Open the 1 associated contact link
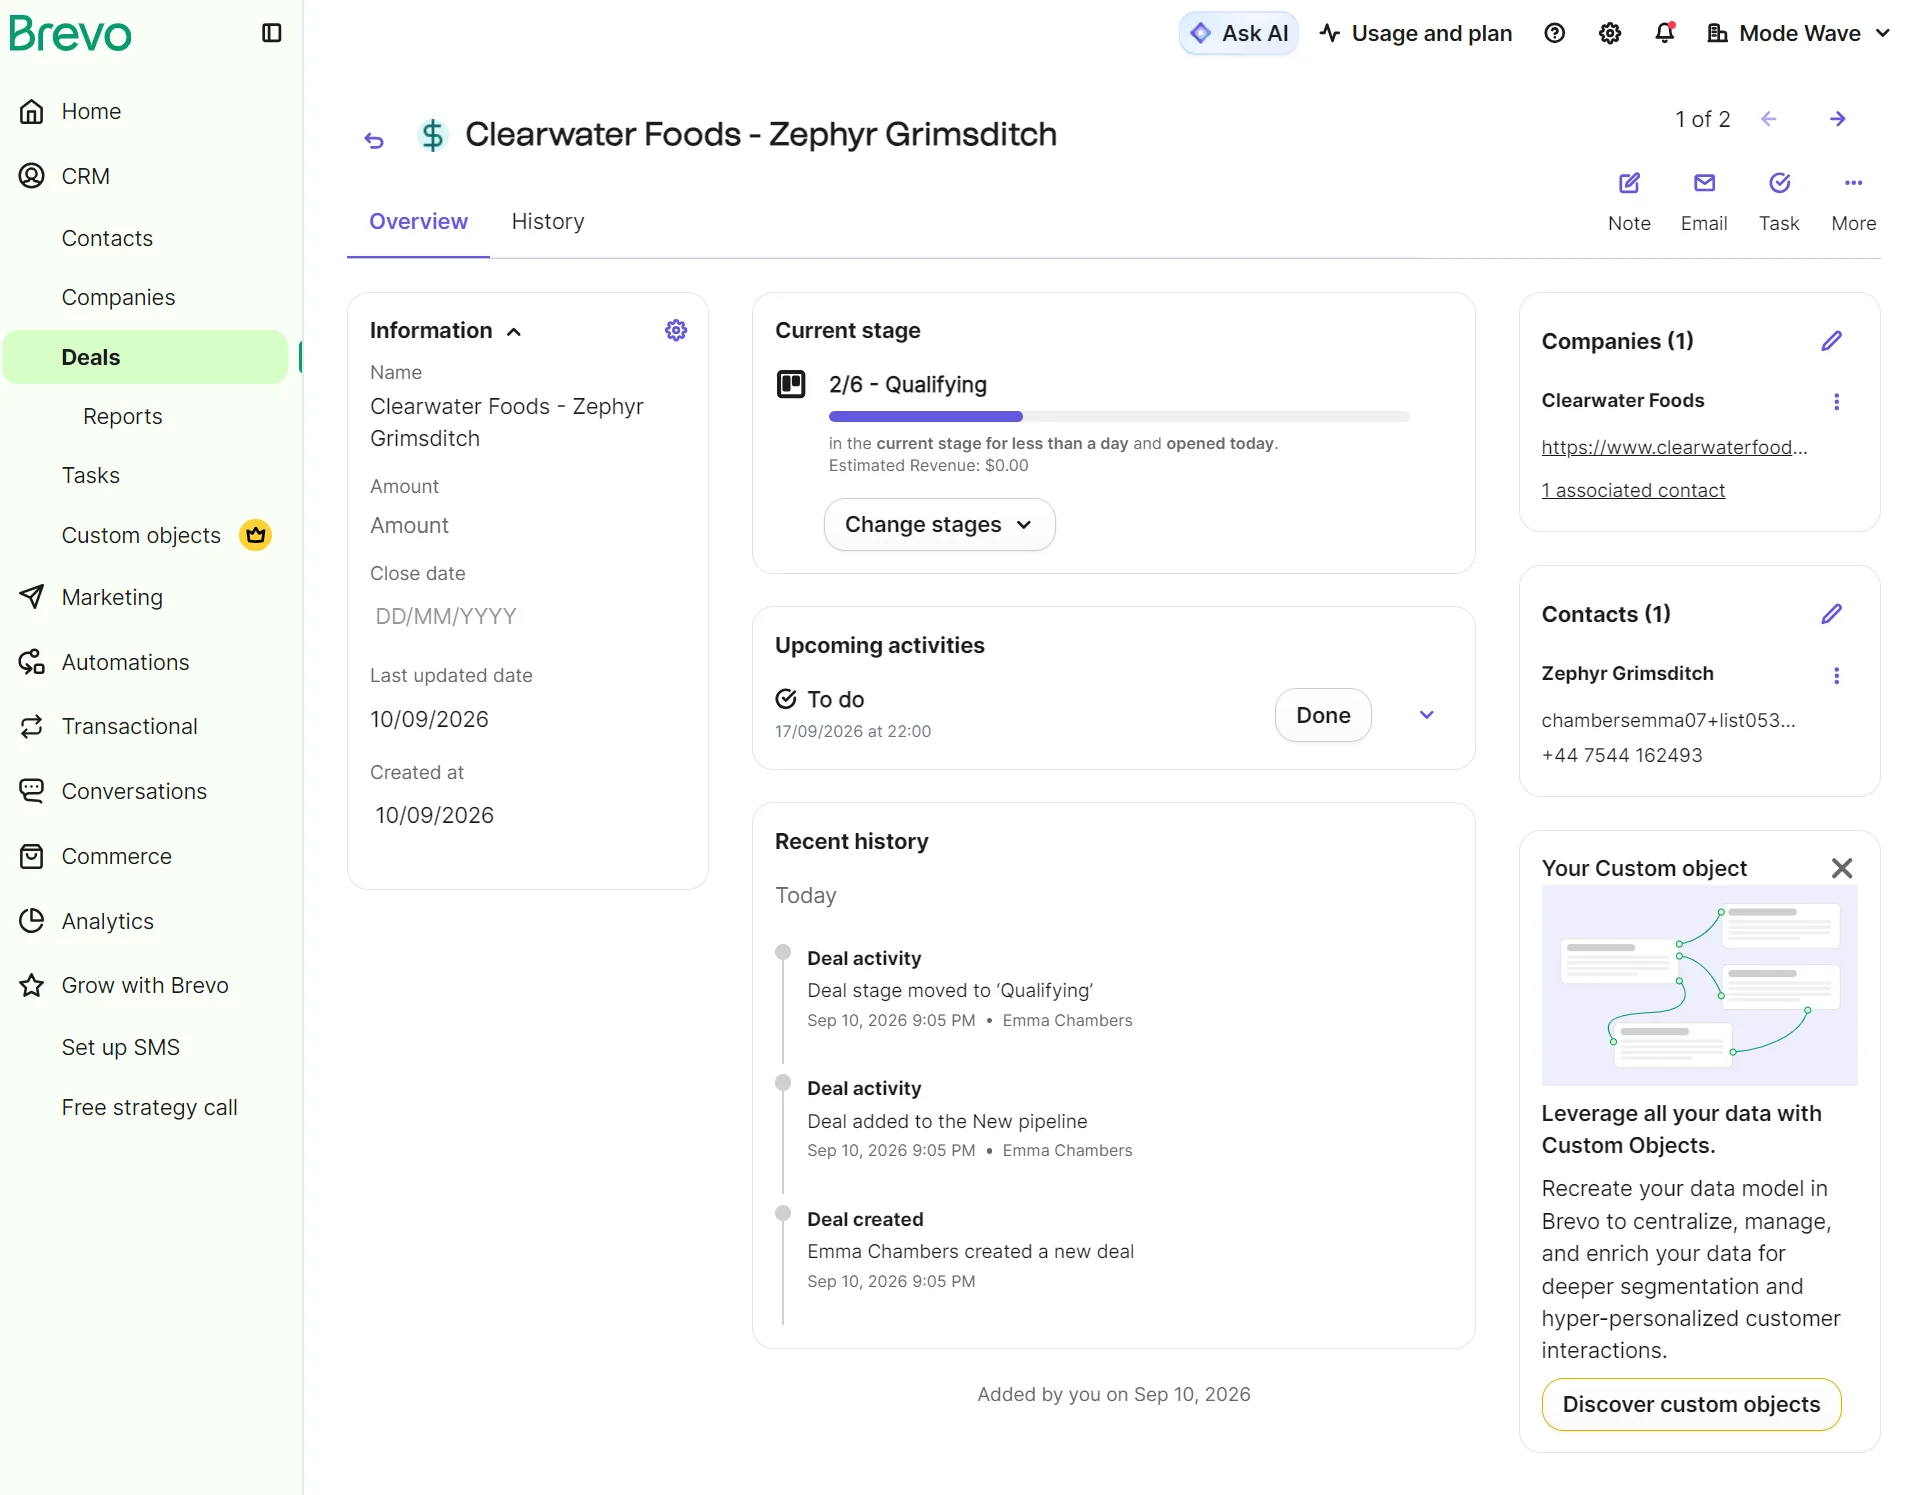Screen dimensions: 1920x1495 (x=1633, y=490)
